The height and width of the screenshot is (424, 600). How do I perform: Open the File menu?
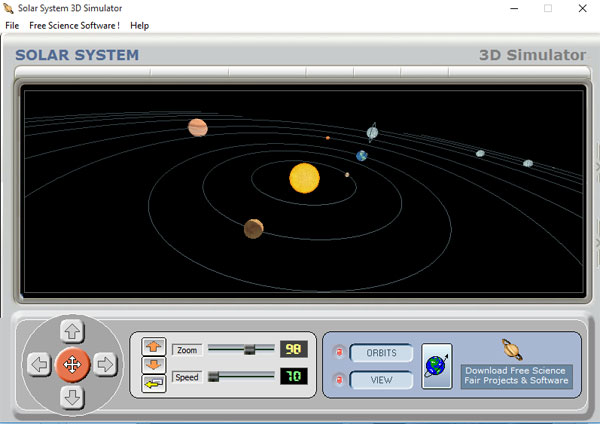coord(12,25)
